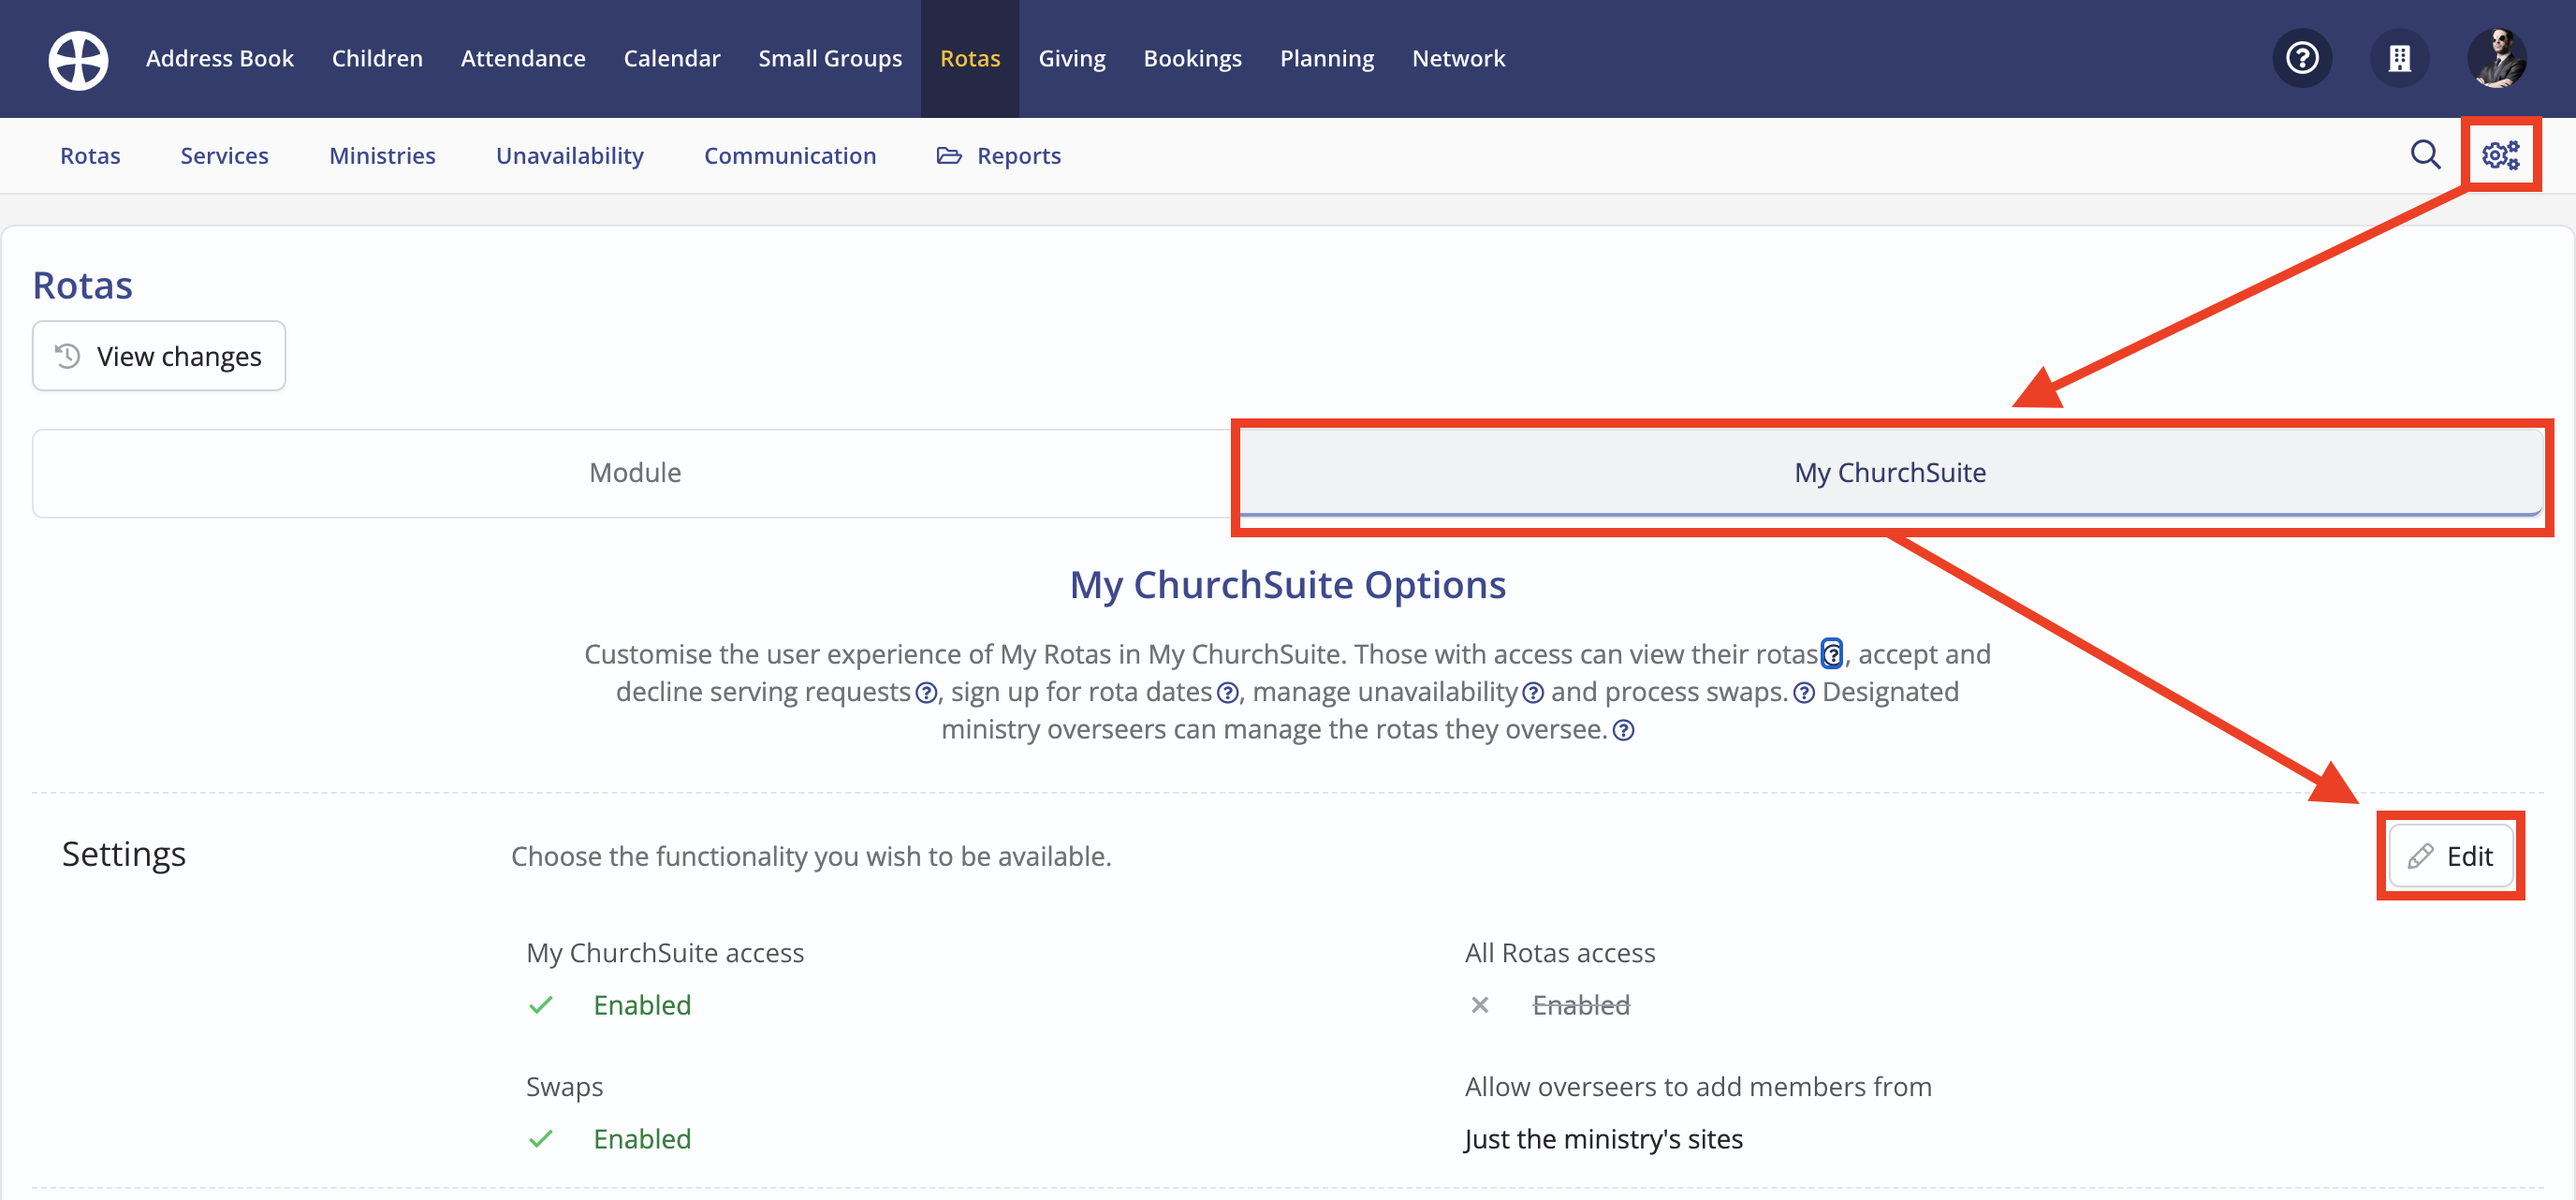Select the Rotas module in top navigation

970,58
